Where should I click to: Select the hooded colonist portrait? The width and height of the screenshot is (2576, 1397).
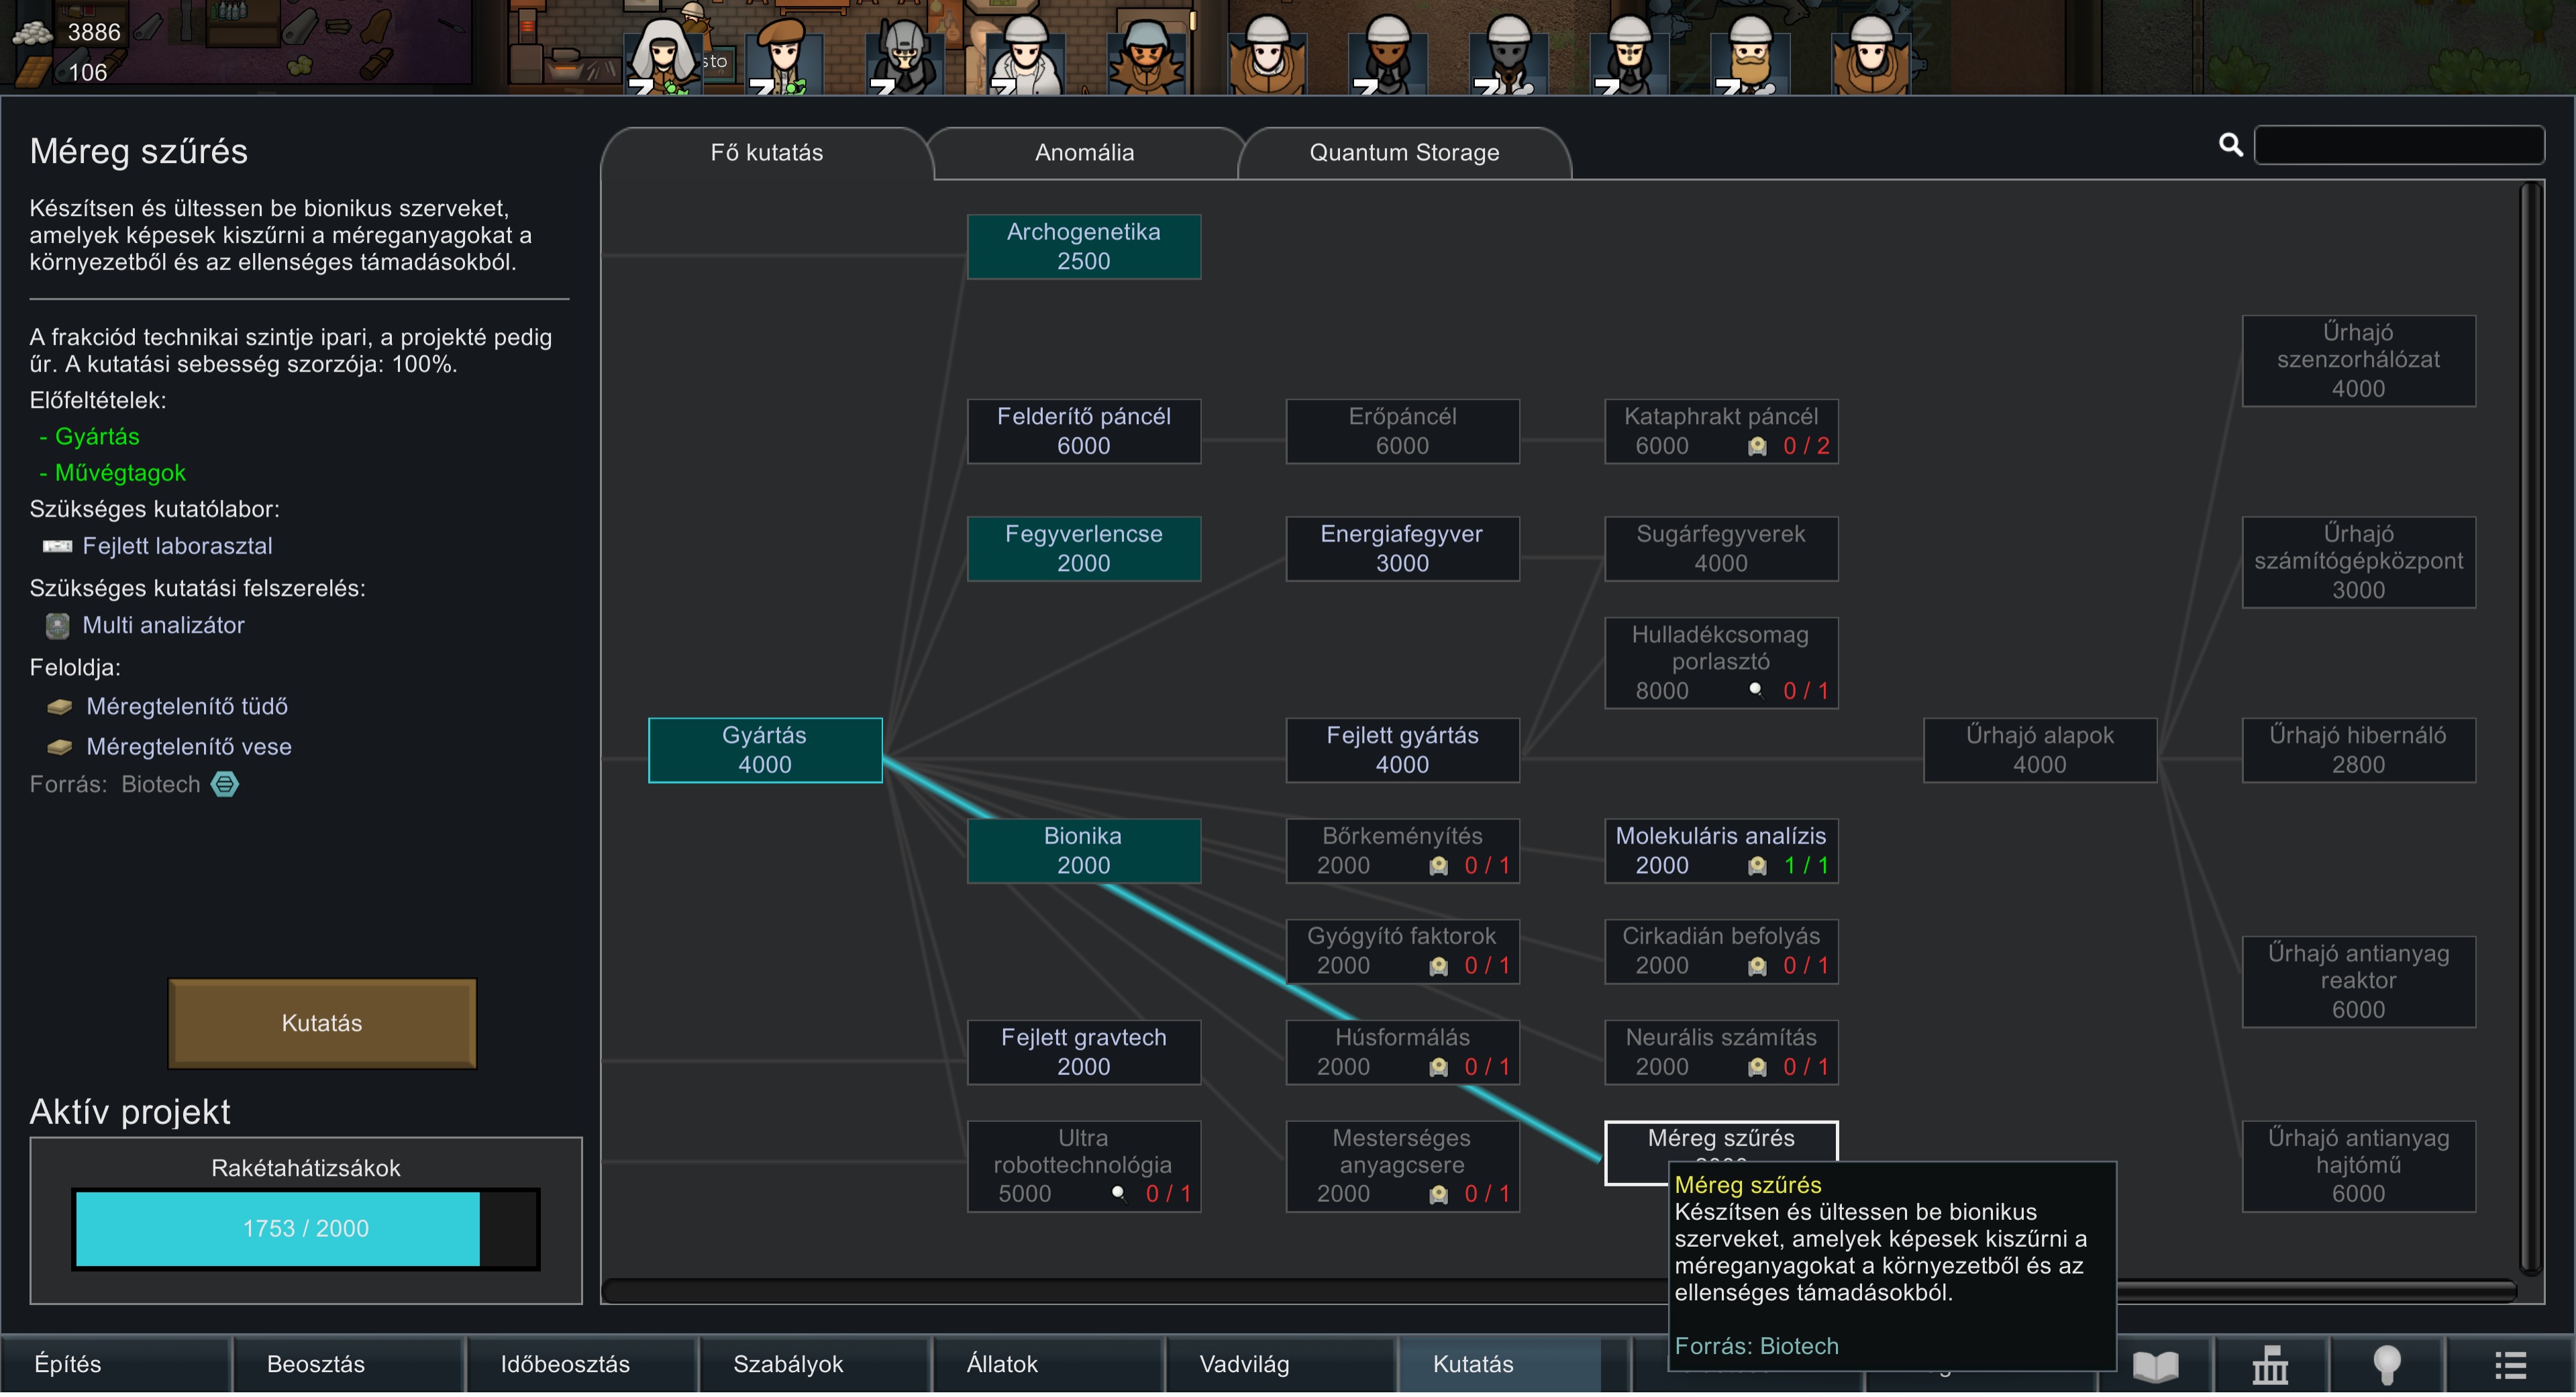pyautogui.click(x=662, y=55)
